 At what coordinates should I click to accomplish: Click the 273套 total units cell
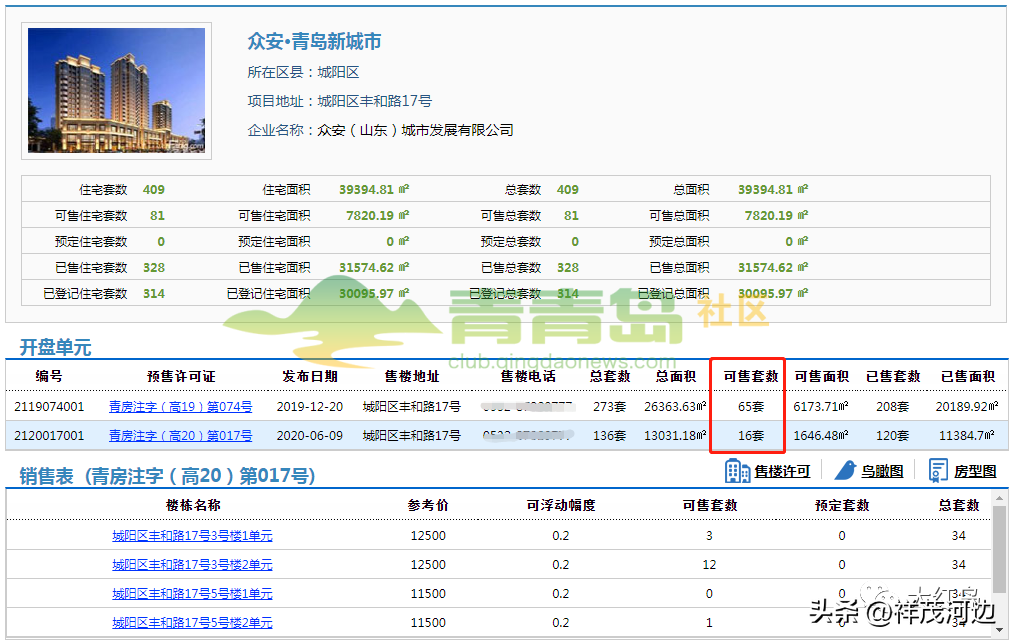pyautogui.click(x=610, y=407)
